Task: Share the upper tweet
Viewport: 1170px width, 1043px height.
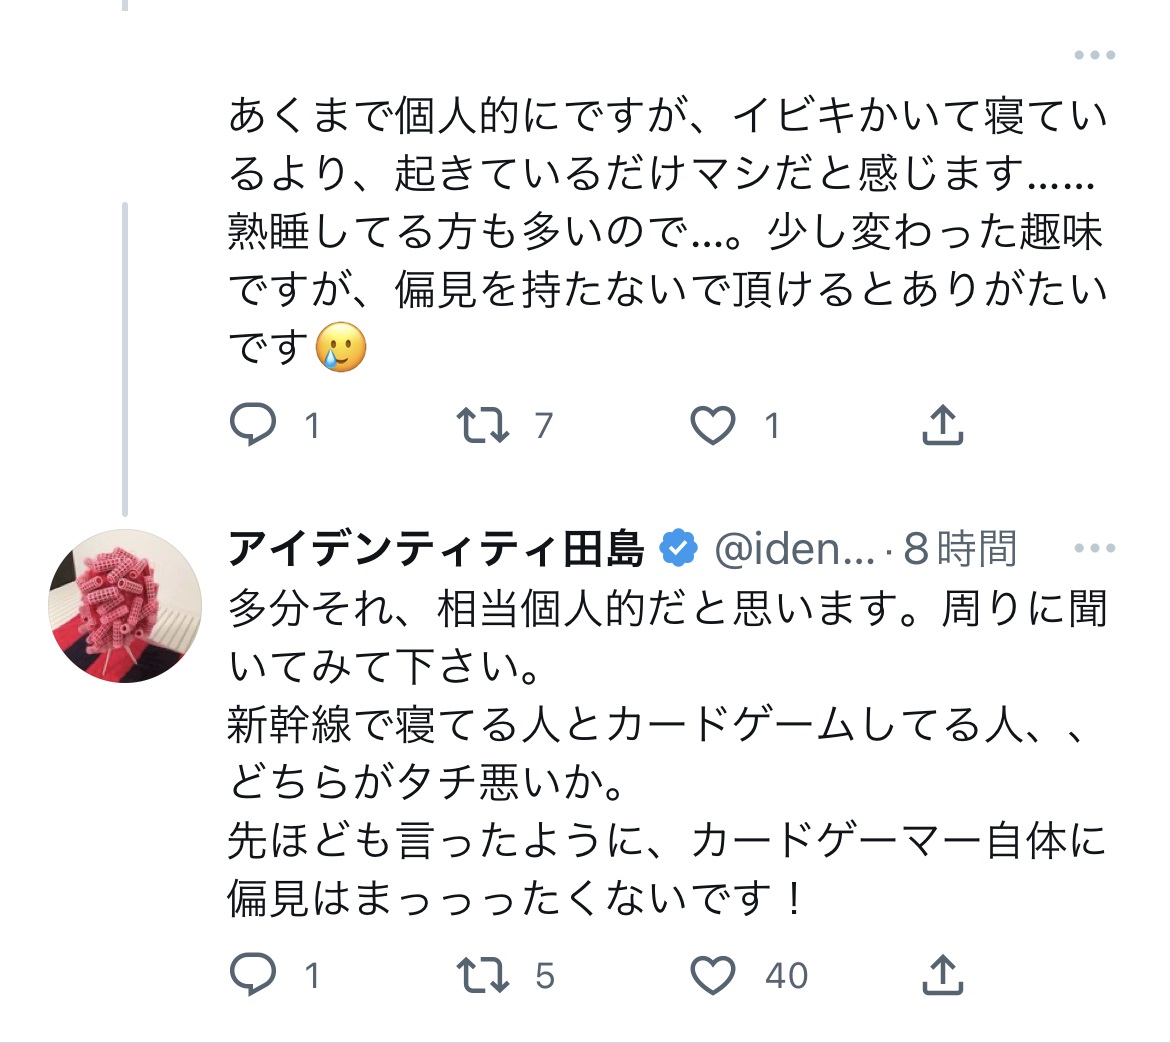Action: (941, 426)
